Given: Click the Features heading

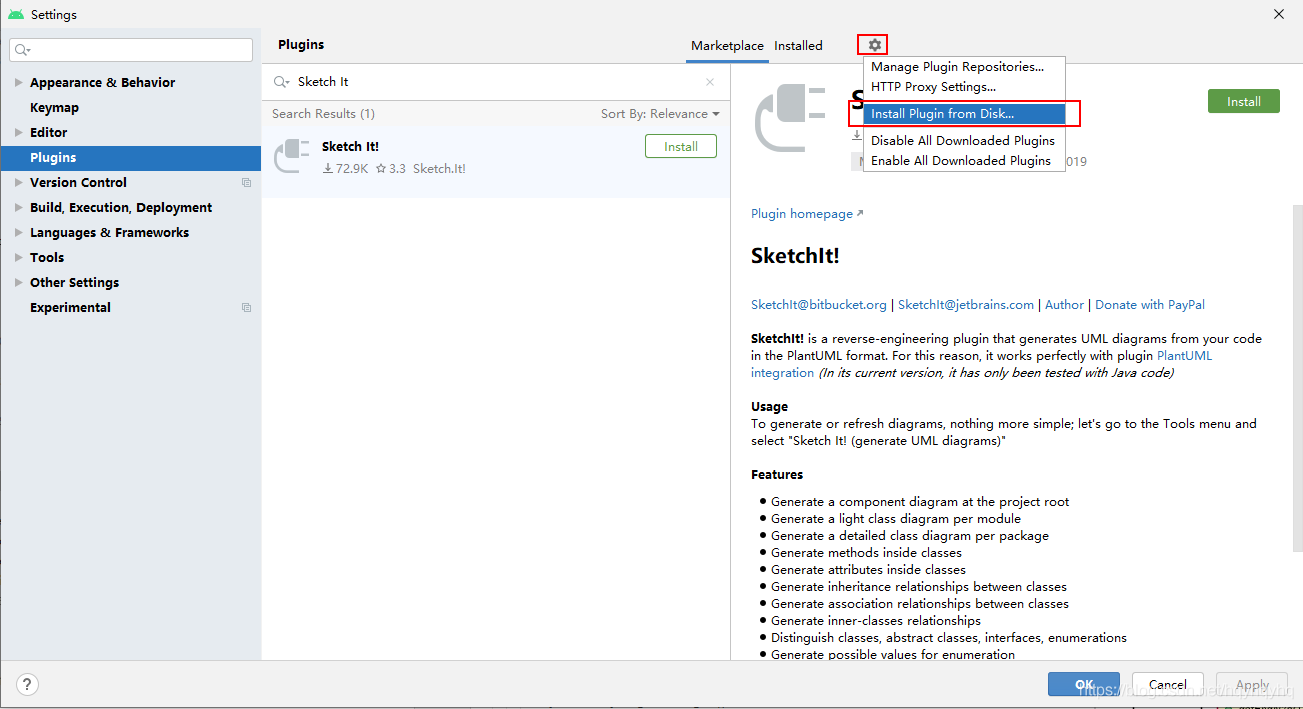Looking at the screenshot, I should point(777,475).
